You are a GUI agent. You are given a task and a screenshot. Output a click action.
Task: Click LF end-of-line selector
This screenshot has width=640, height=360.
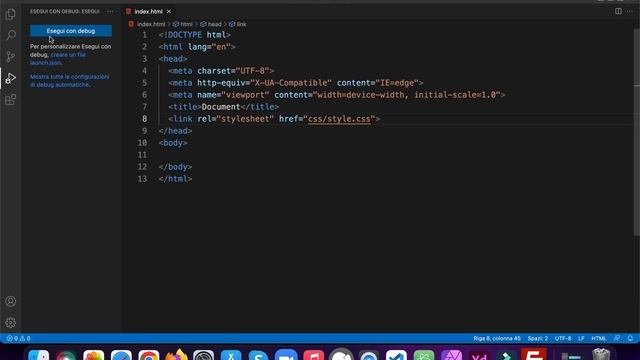click(x=581, y=338)
